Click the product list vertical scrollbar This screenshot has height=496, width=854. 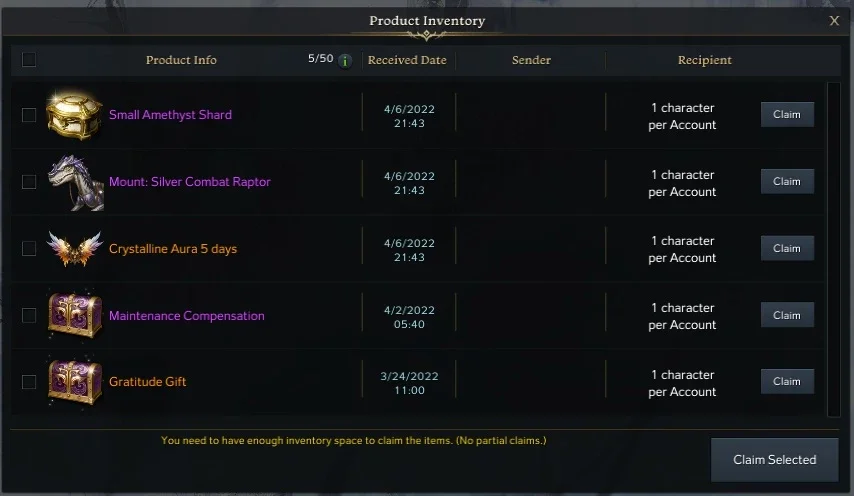tap(834, 249)
